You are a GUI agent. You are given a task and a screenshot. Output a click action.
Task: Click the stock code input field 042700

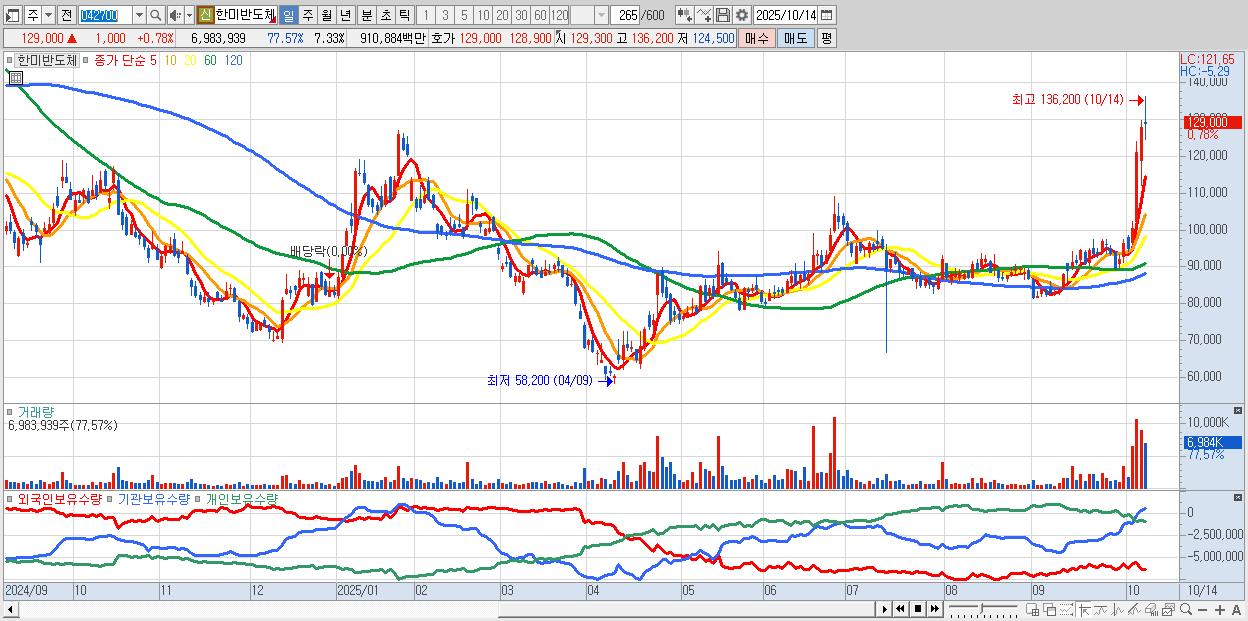click(105, 16)
